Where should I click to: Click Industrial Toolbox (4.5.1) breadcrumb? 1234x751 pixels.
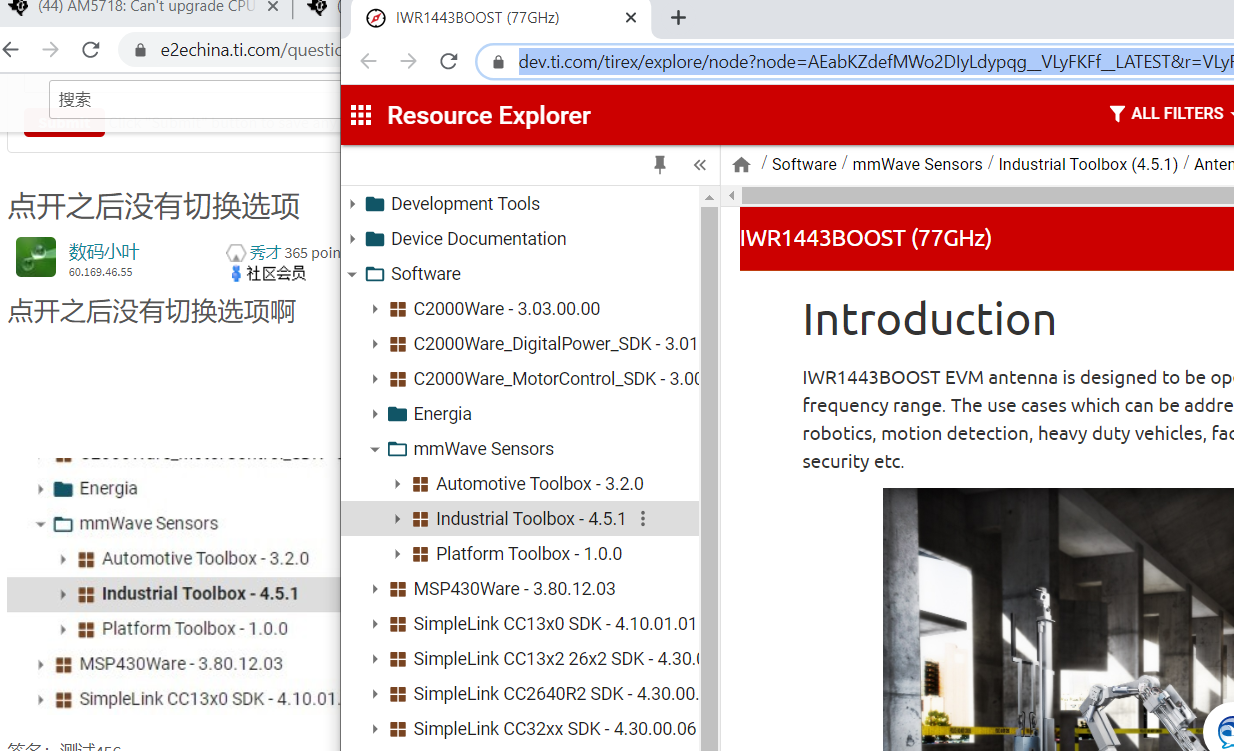[x=1088, y=164]
